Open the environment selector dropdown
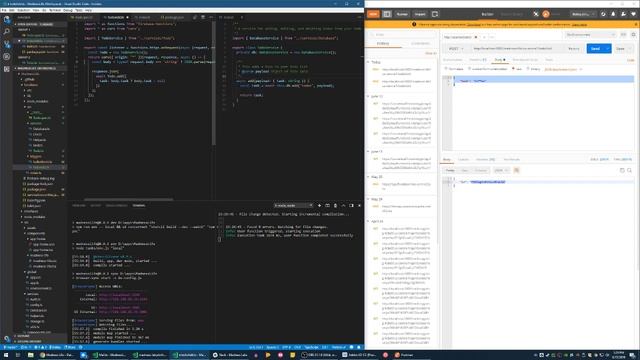The image size is (640, 360). [x=590, y=35]
